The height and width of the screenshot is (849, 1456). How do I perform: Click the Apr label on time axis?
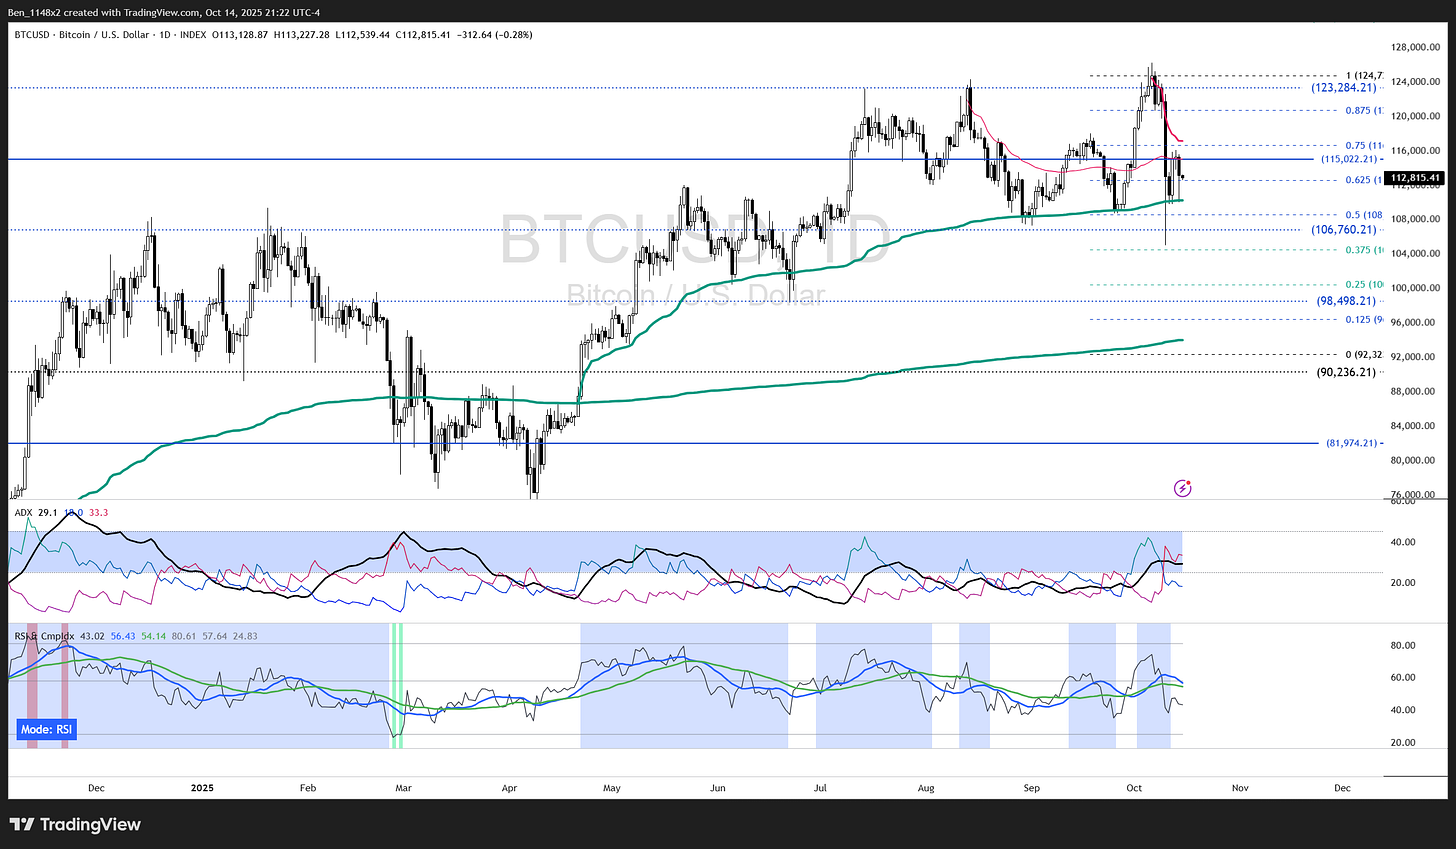tap(509, 788)
